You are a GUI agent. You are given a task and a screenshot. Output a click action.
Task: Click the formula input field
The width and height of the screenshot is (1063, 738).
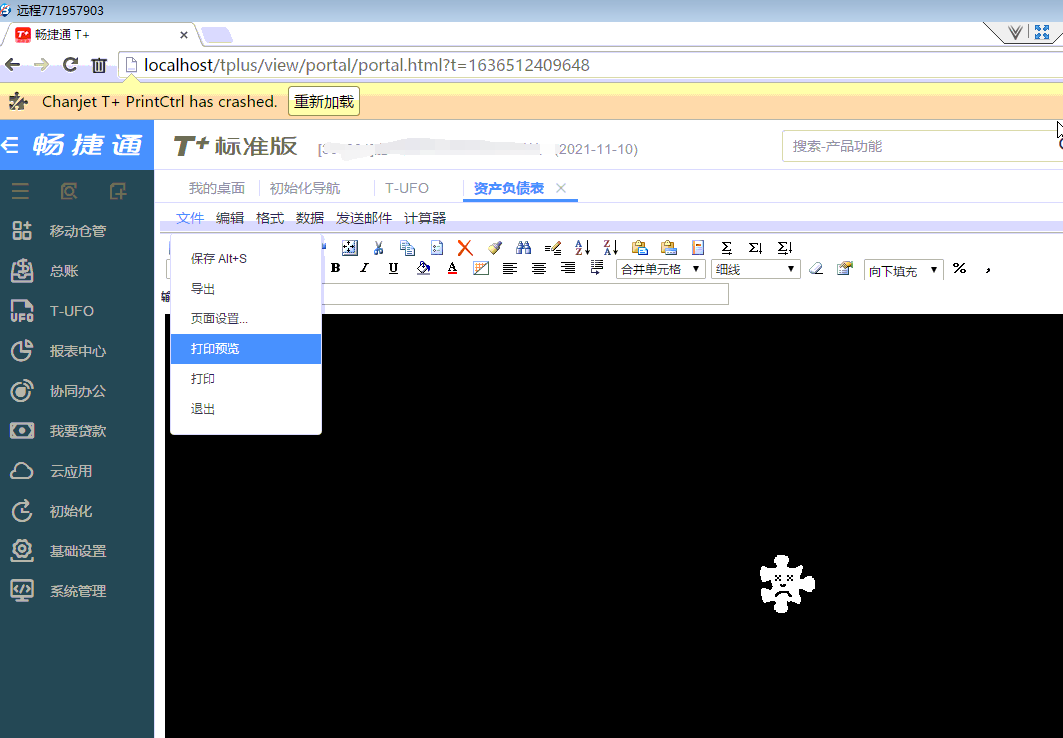point(525,294)
